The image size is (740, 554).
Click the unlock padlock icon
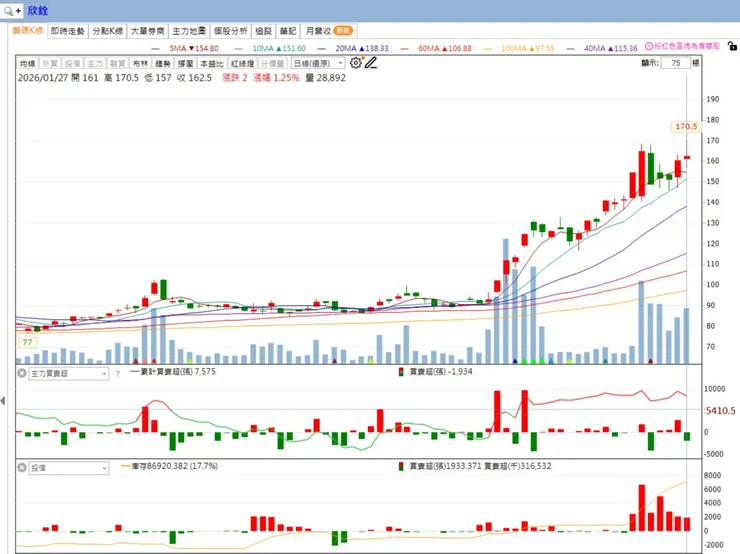[732, 46]
